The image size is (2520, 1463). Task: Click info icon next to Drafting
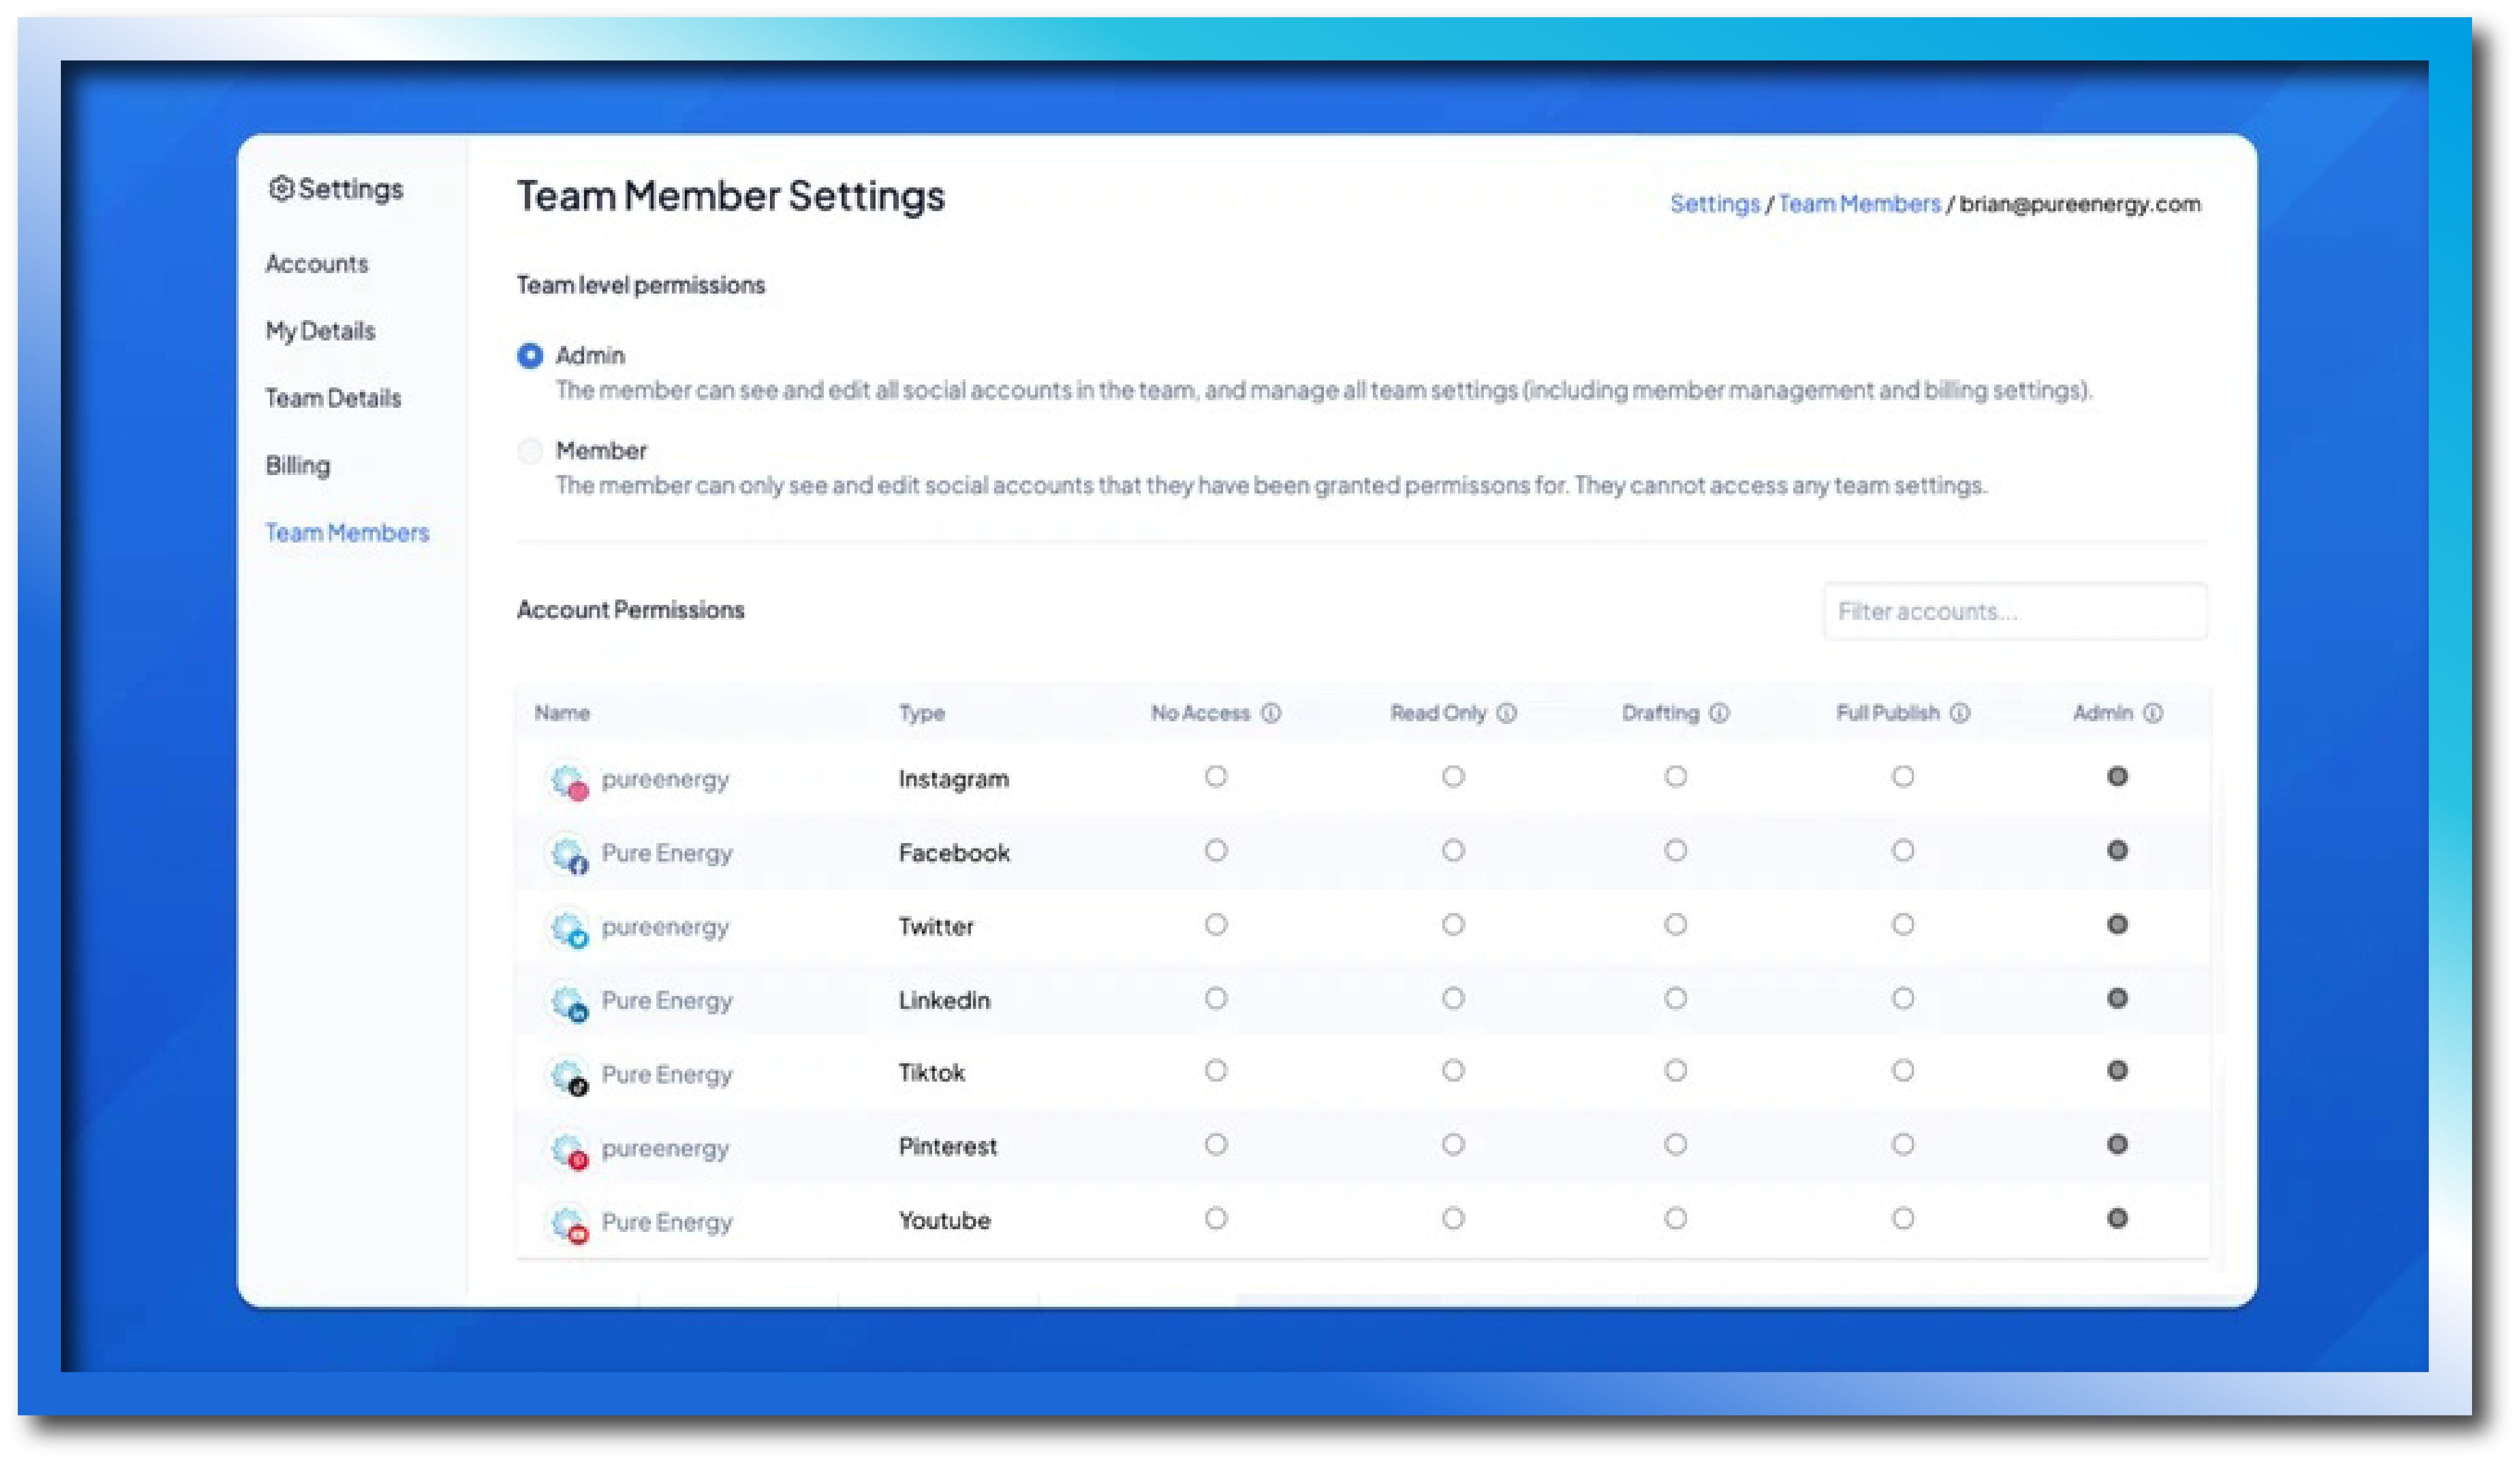[1719, 713]
